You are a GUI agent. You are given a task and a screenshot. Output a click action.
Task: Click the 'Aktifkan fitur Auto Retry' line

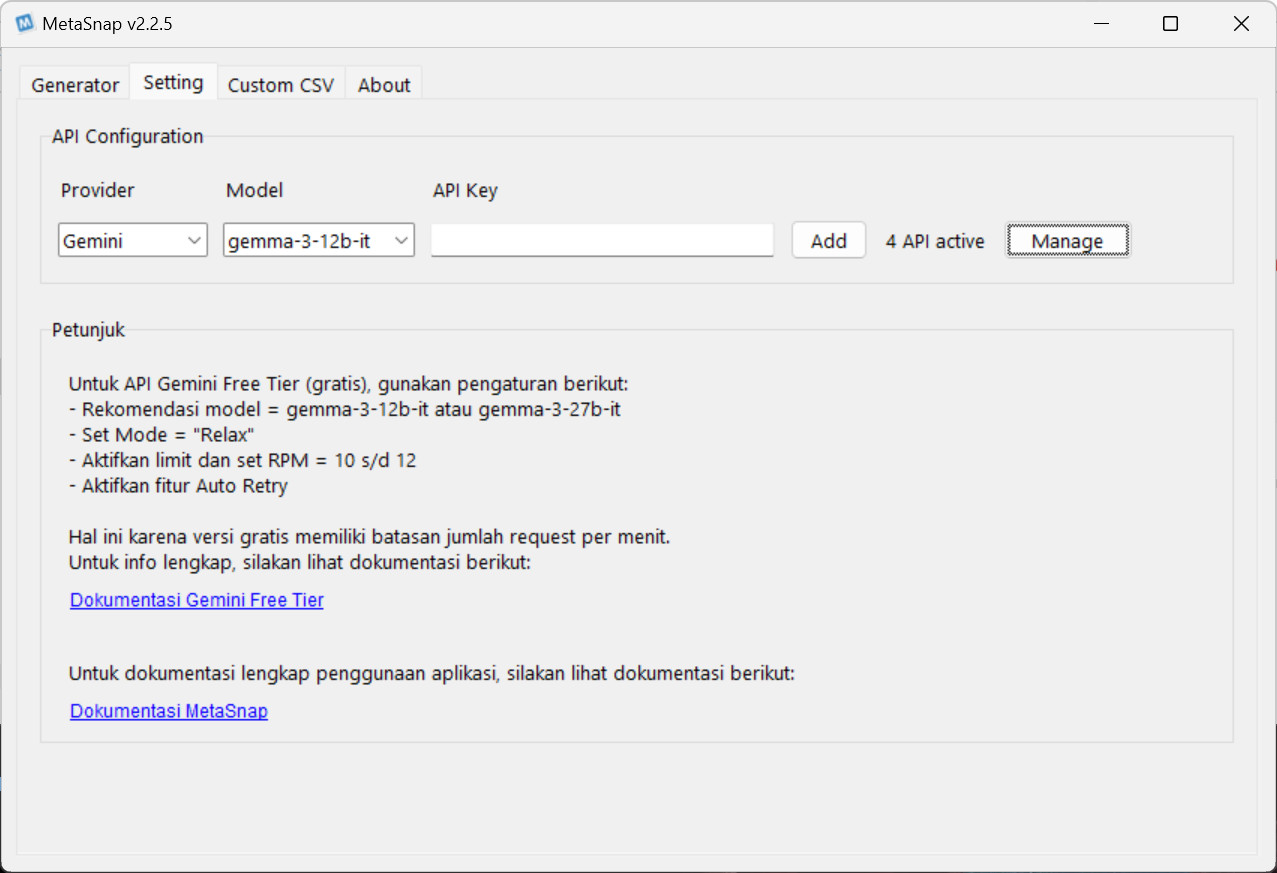coord(178,487)
